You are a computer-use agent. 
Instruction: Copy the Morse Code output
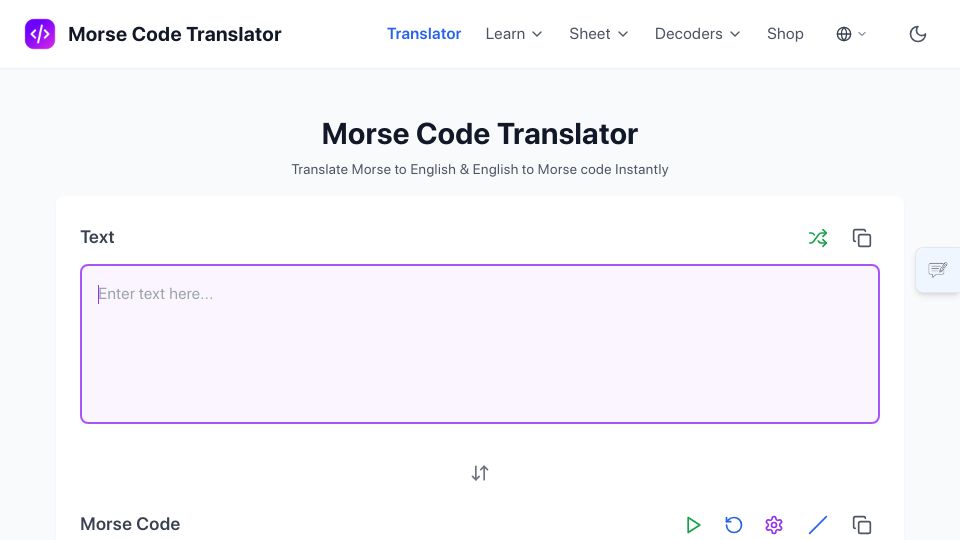click(861, 525)
